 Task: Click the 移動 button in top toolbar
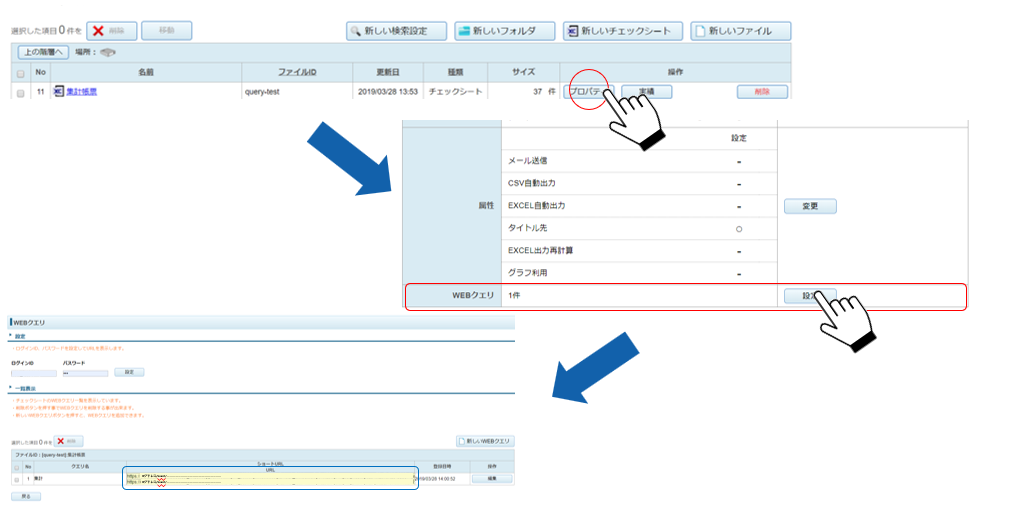coord(166,31)
